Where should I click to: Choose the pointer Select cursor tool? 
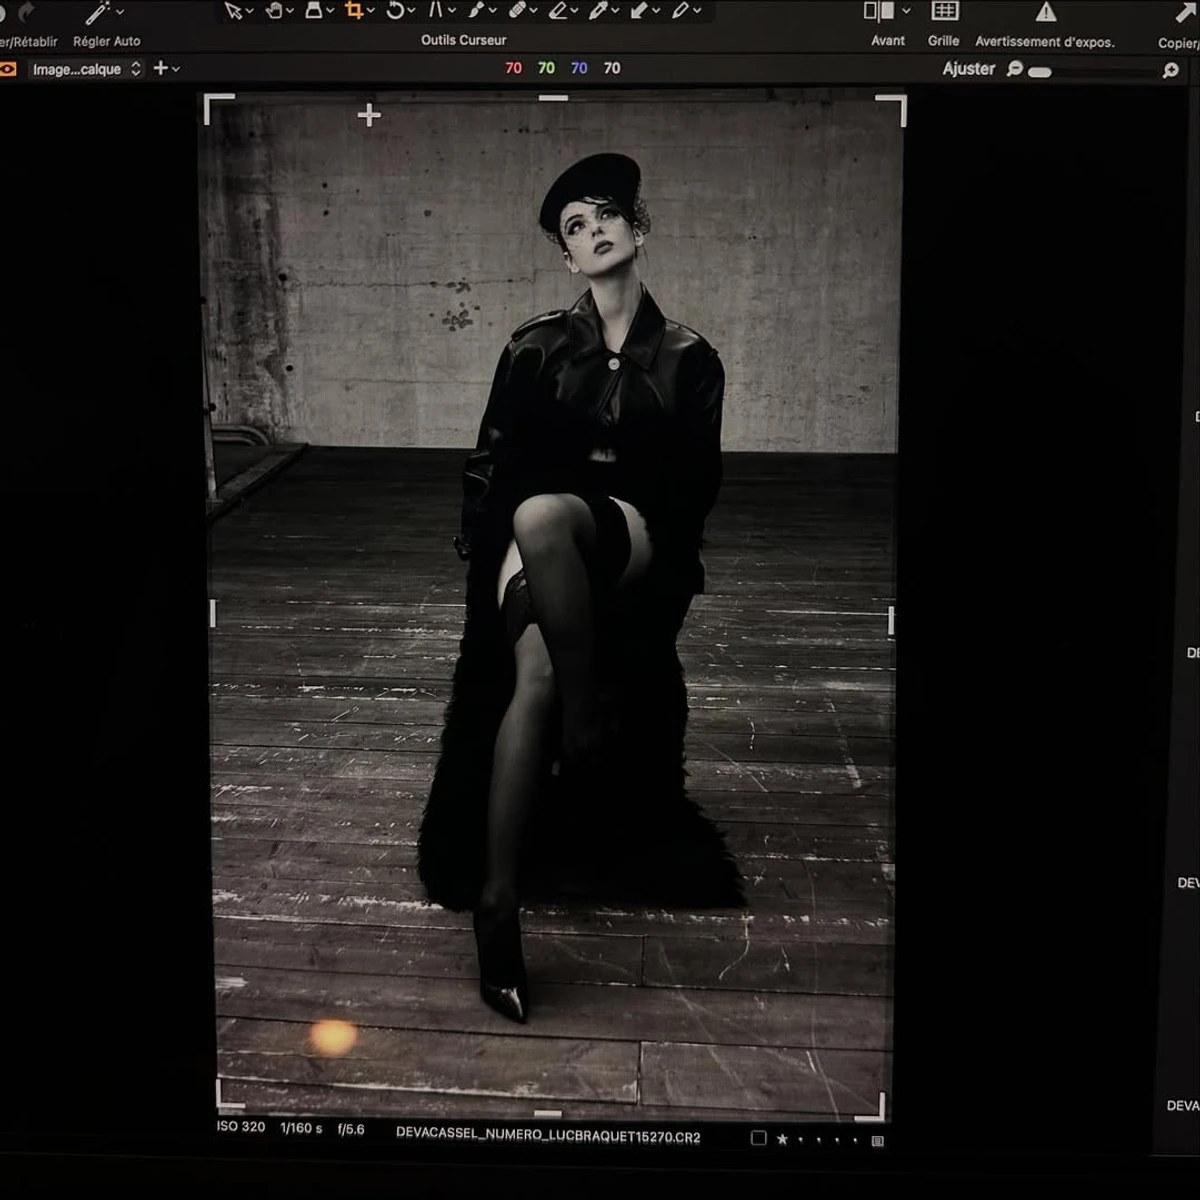pos(233,11)
